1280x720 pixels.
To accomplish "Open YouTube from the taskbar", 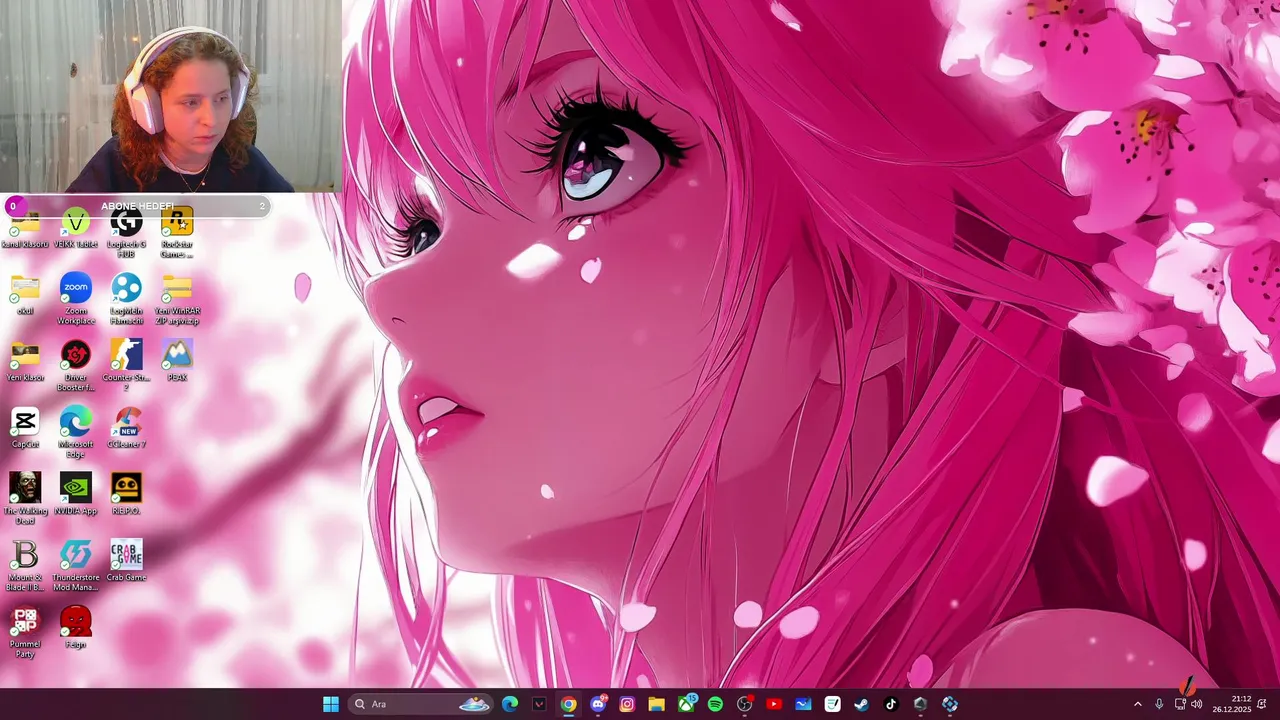I will (774, 704).
